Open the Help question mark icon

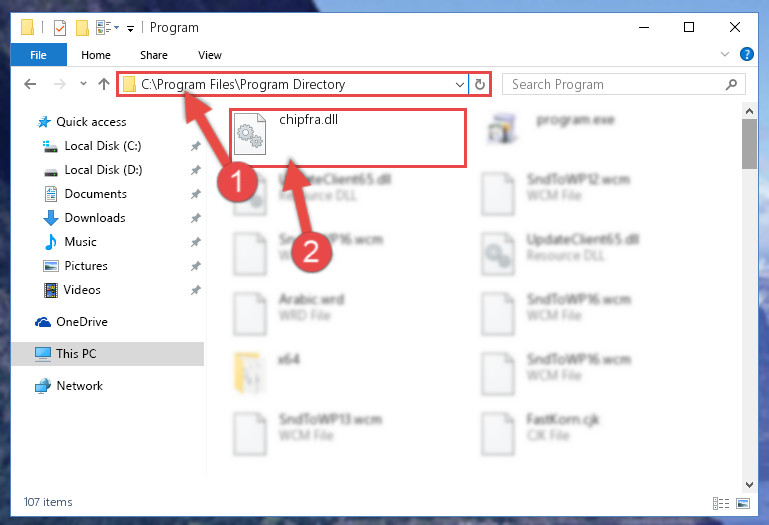pyautogui.click(x=746, y=54)
